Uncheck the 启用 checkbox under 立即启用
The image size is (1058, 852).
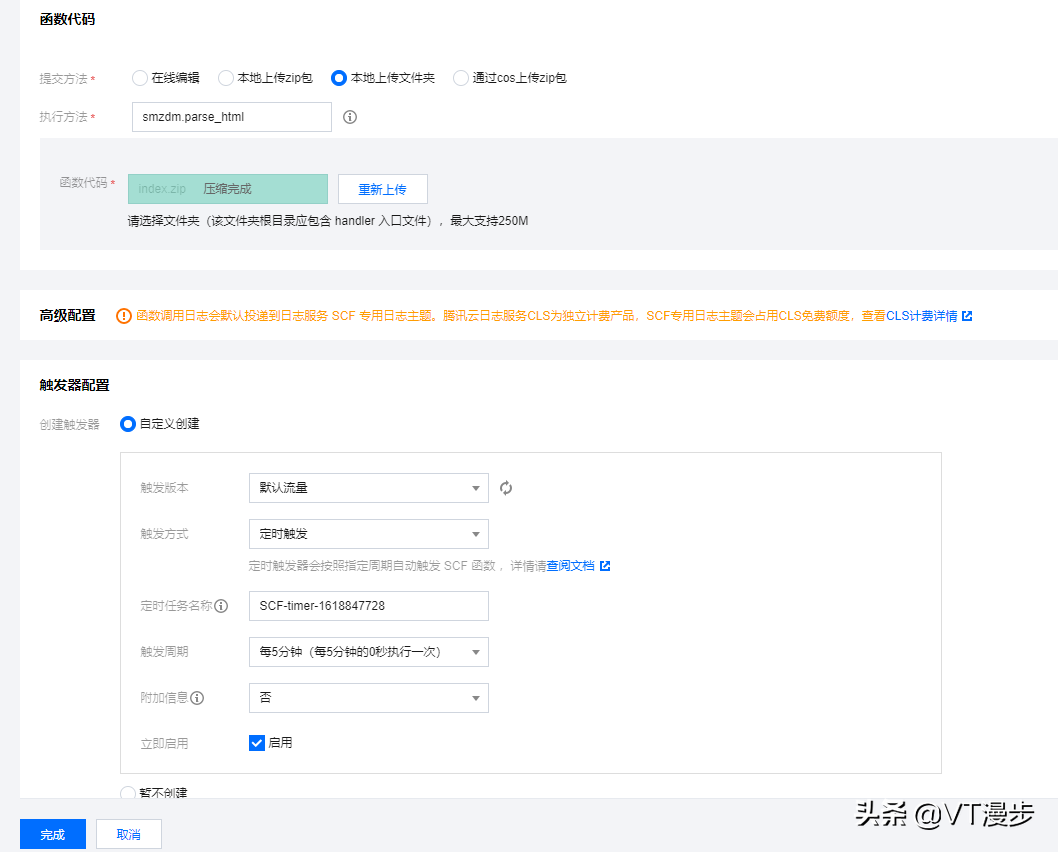point(256,743)
